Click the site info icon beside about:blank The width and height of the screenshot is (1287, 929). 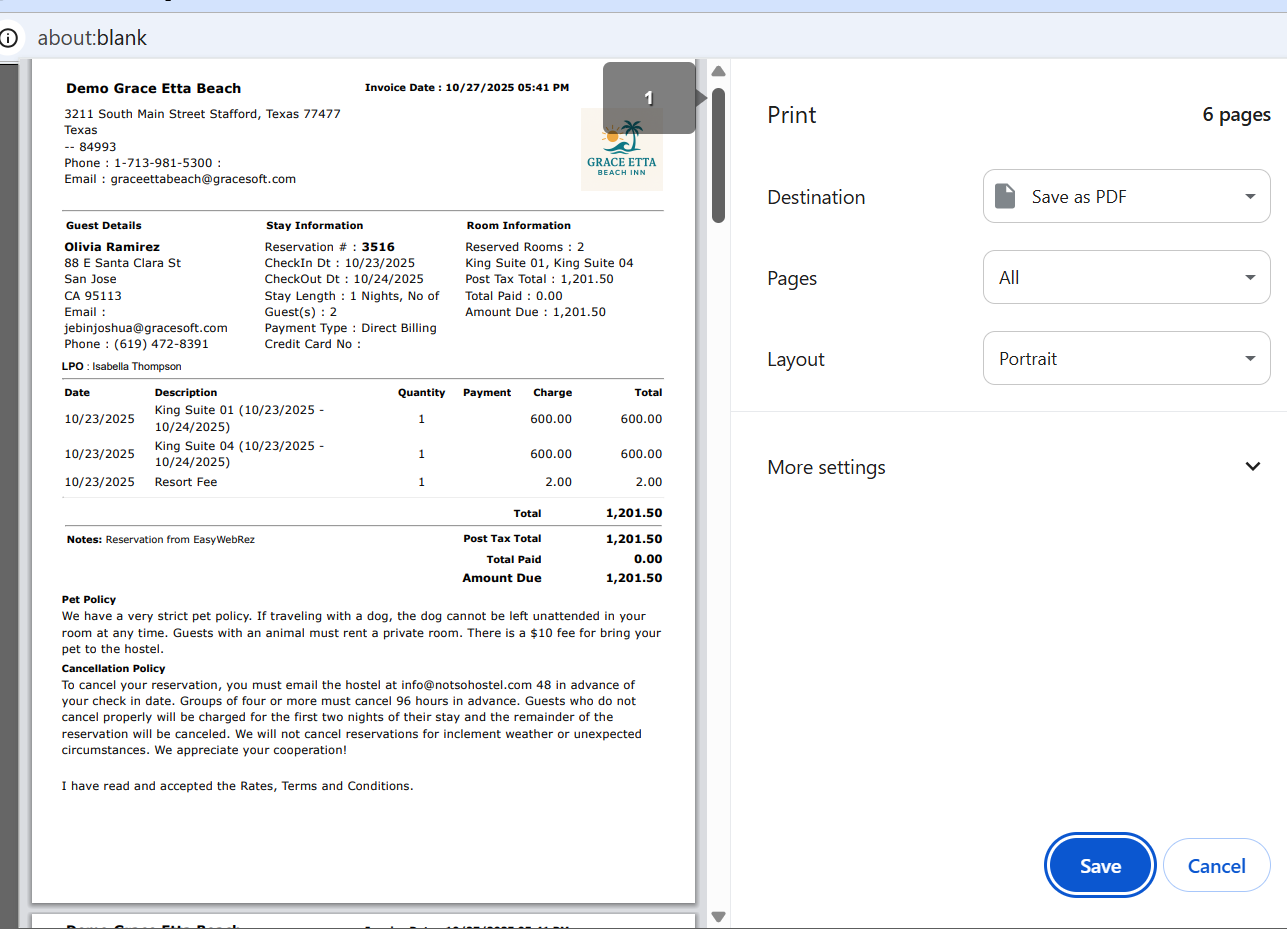(x=9, y=38)
